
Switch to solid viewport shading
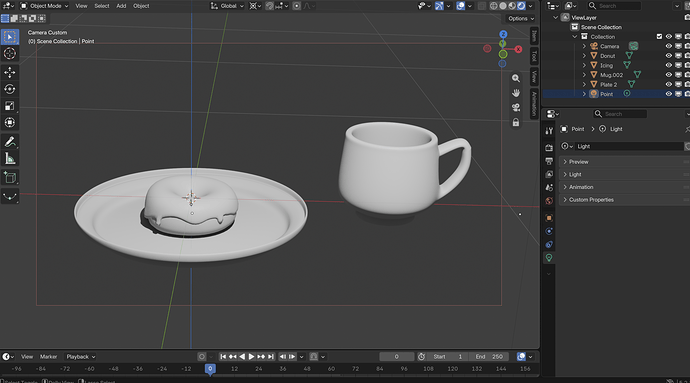pyautogui.click(x=503, y=6)
